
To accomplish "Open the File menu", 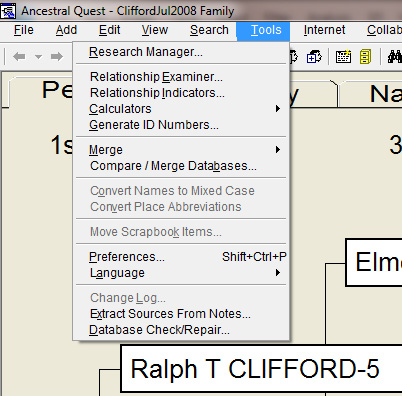I will [x=24, y=30].
